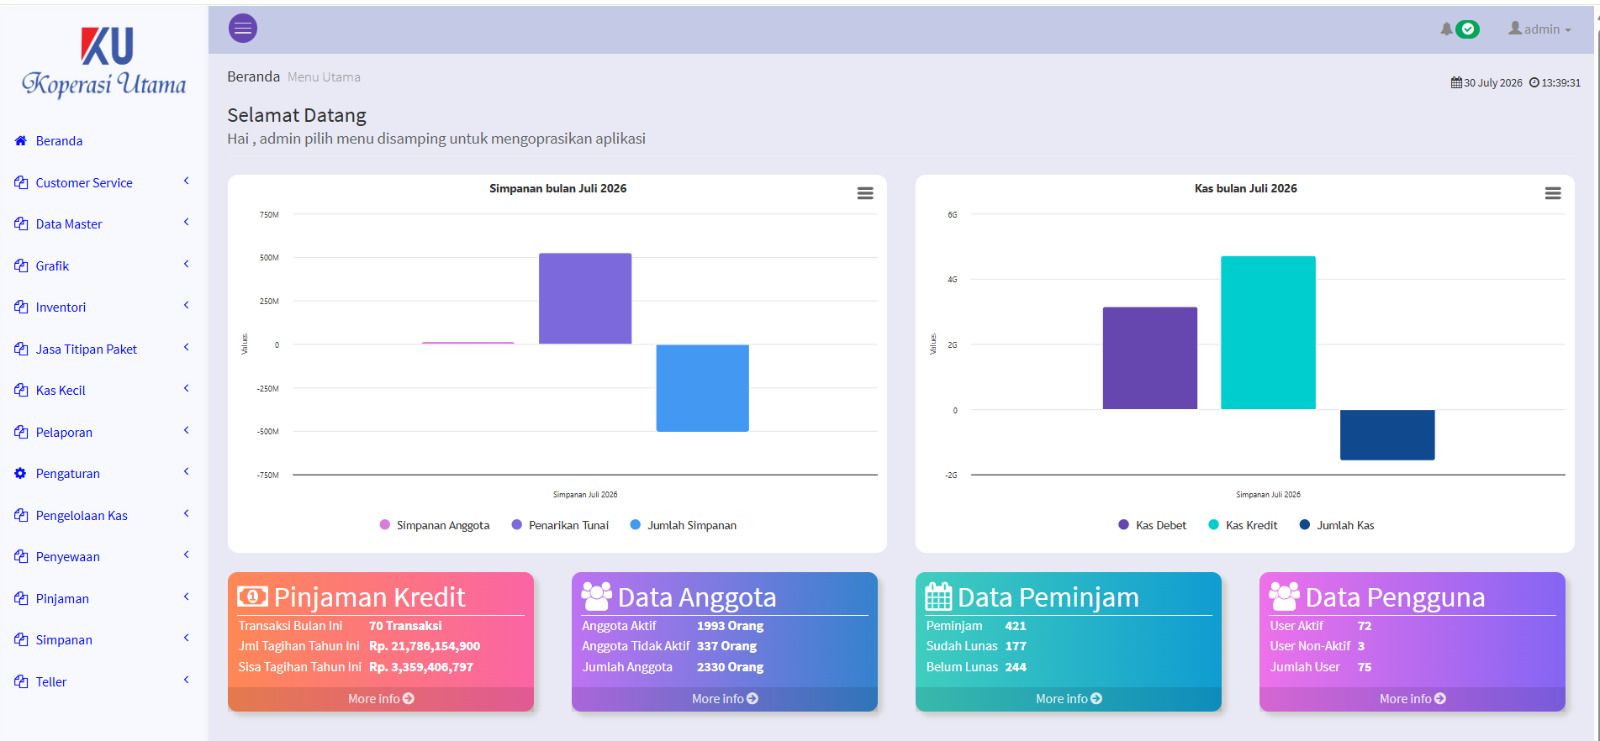Open the admin user dropdown
This screenshot has width=1600, height=741.
pos(1540,29)
